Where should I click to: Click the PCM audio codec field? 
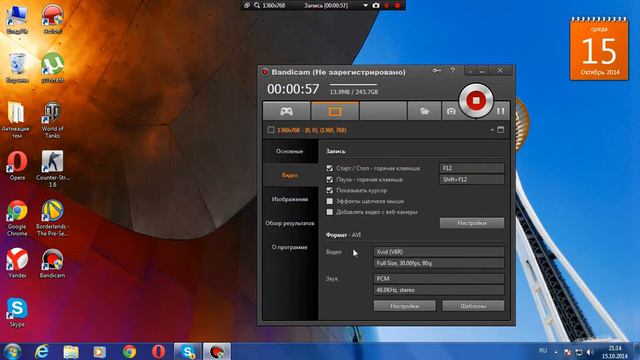pos(439,279)
